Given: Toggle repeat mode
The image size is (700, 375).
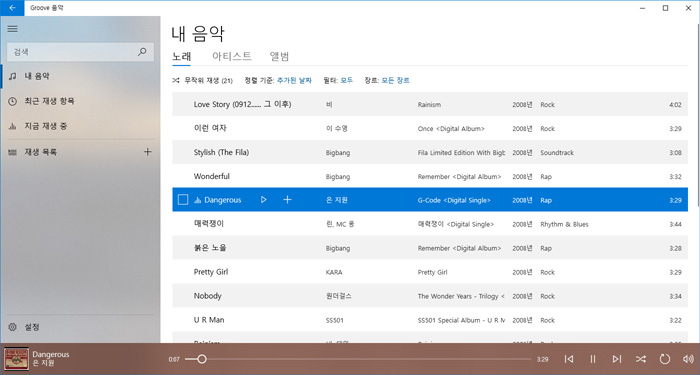Looking at the screenshot, I should click(x=665, y=359).
